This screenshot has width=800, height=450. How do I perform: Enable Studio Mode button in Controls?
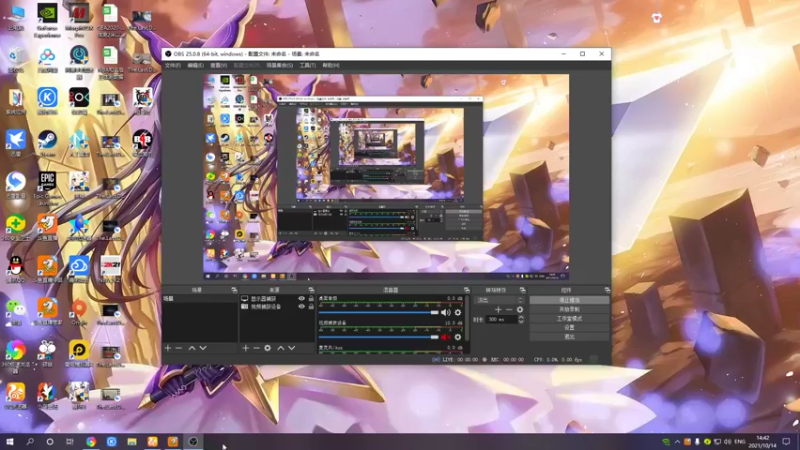(x=569, y=318)
